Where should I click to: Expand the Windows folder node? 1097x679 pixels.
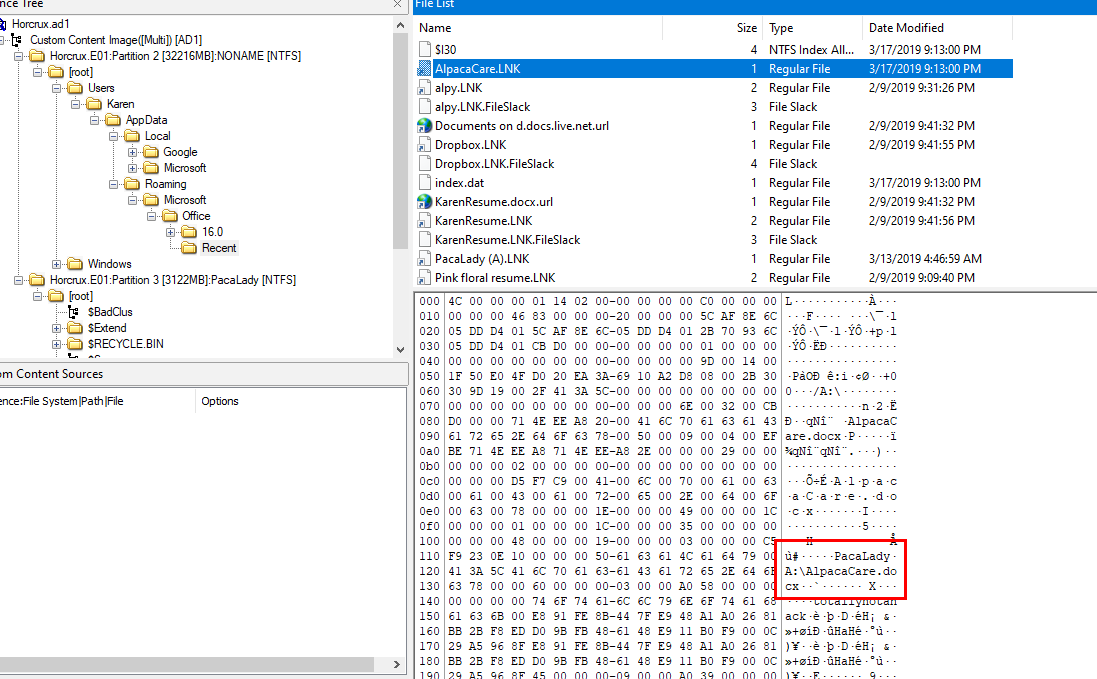56,264
